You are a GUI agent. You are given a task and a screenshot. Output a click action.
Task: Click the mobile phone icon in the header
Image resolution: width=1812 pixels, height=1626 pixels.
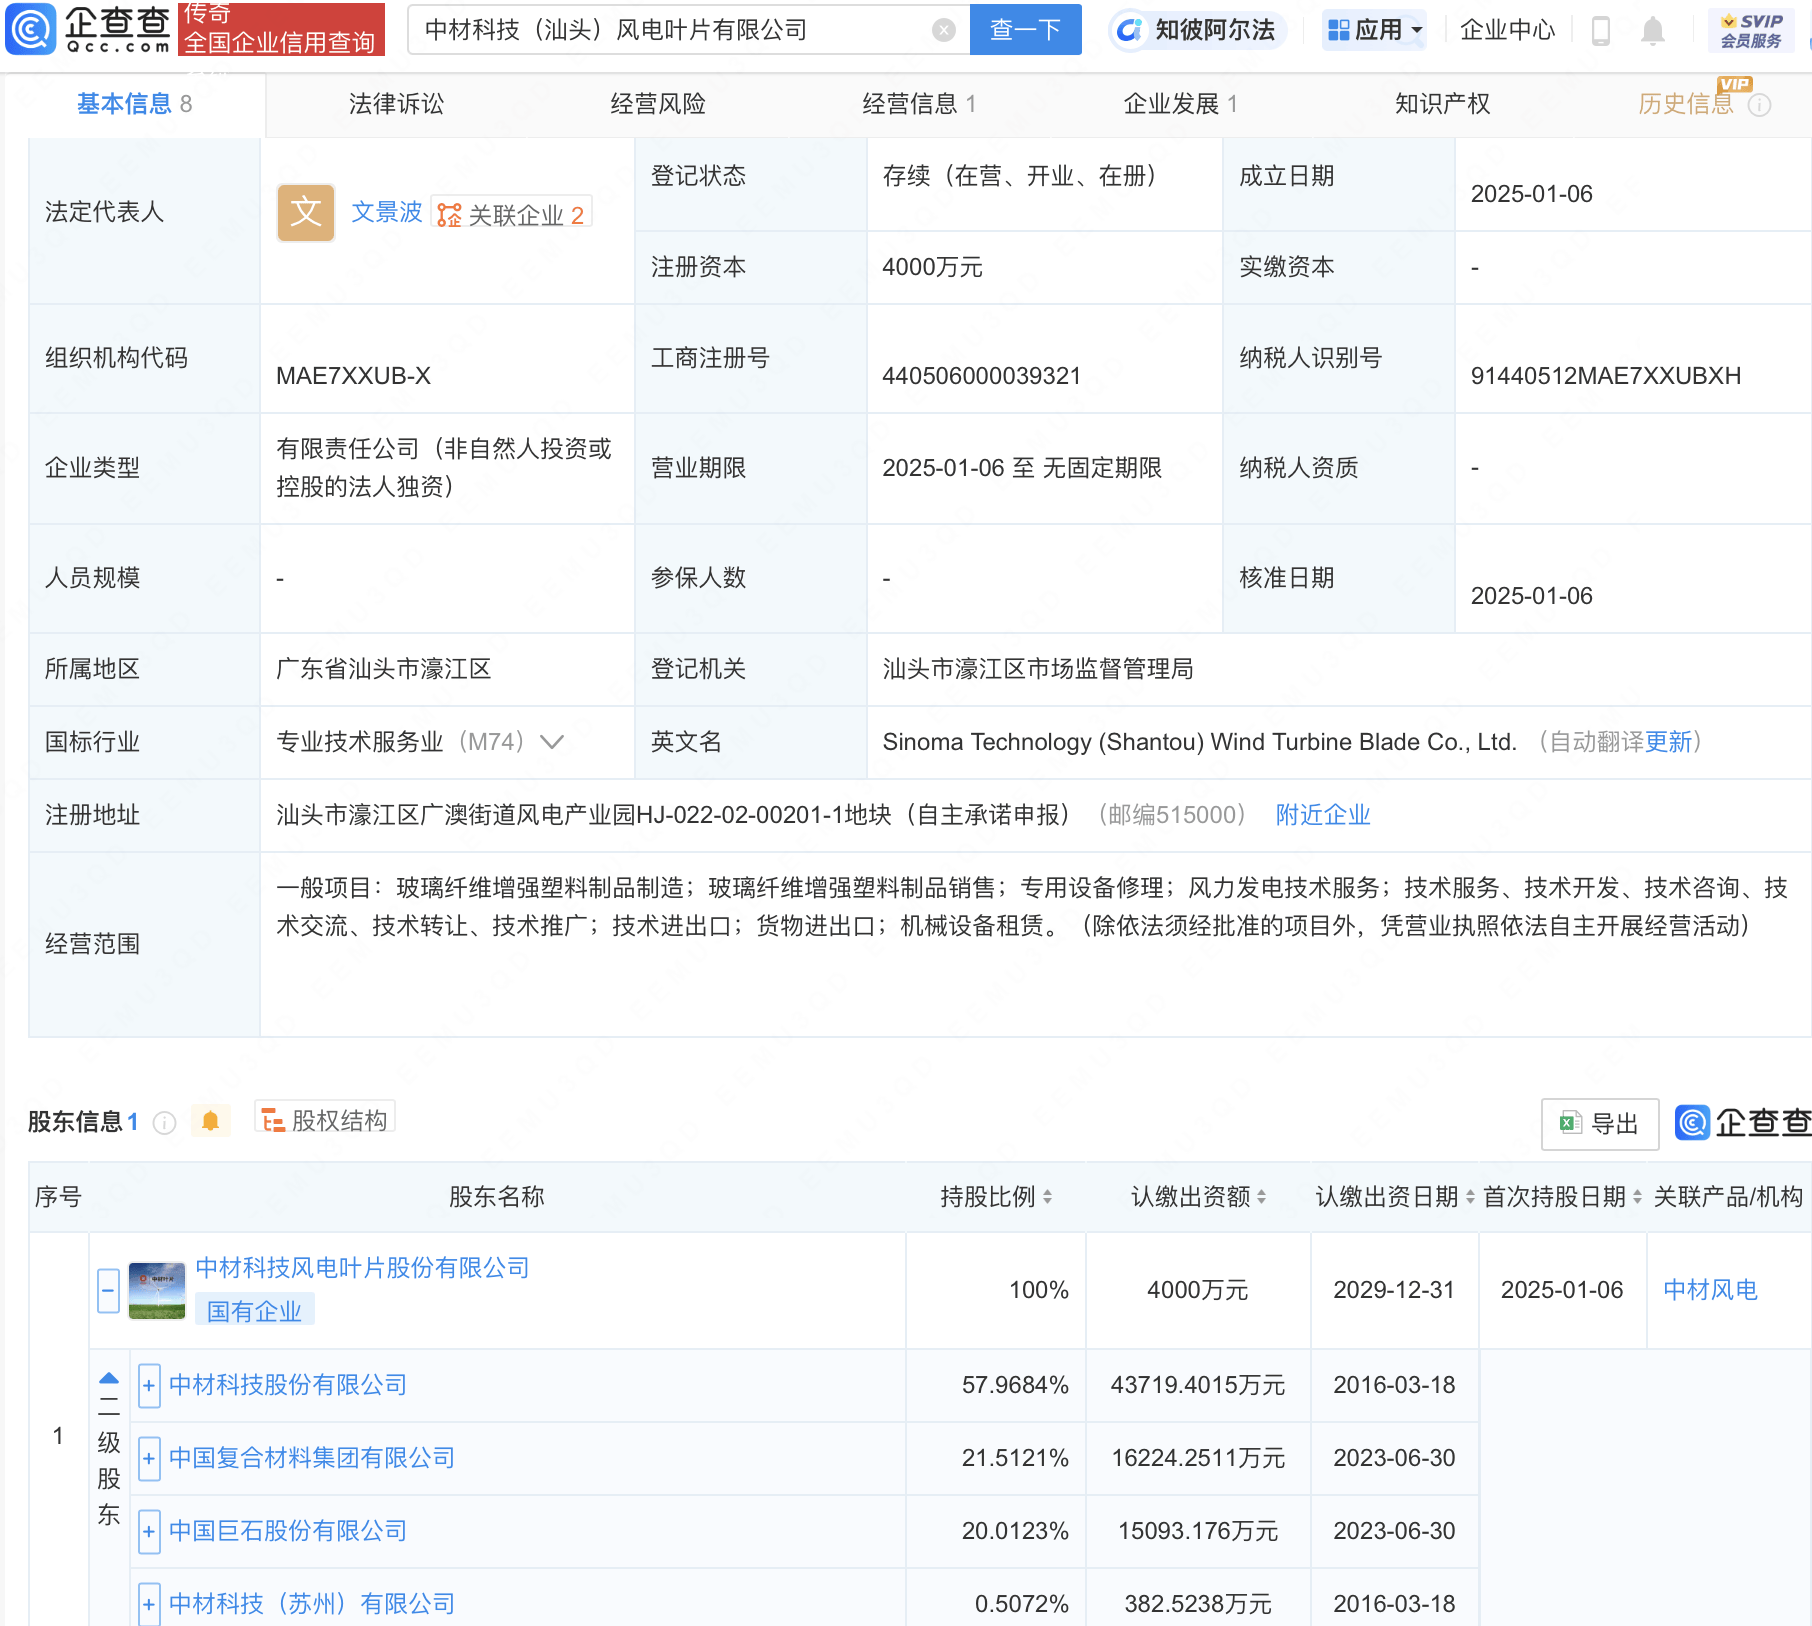click(x=1600, y=31)
